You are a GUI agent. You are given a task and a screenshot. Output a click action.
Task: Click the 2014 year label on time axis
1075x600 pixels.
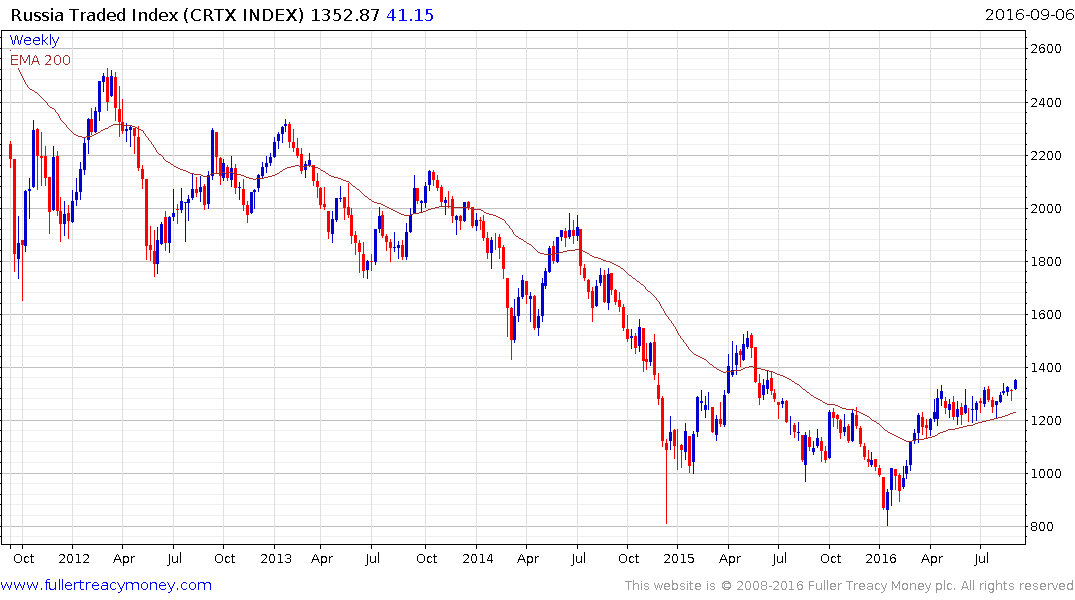tap(478, 558)
